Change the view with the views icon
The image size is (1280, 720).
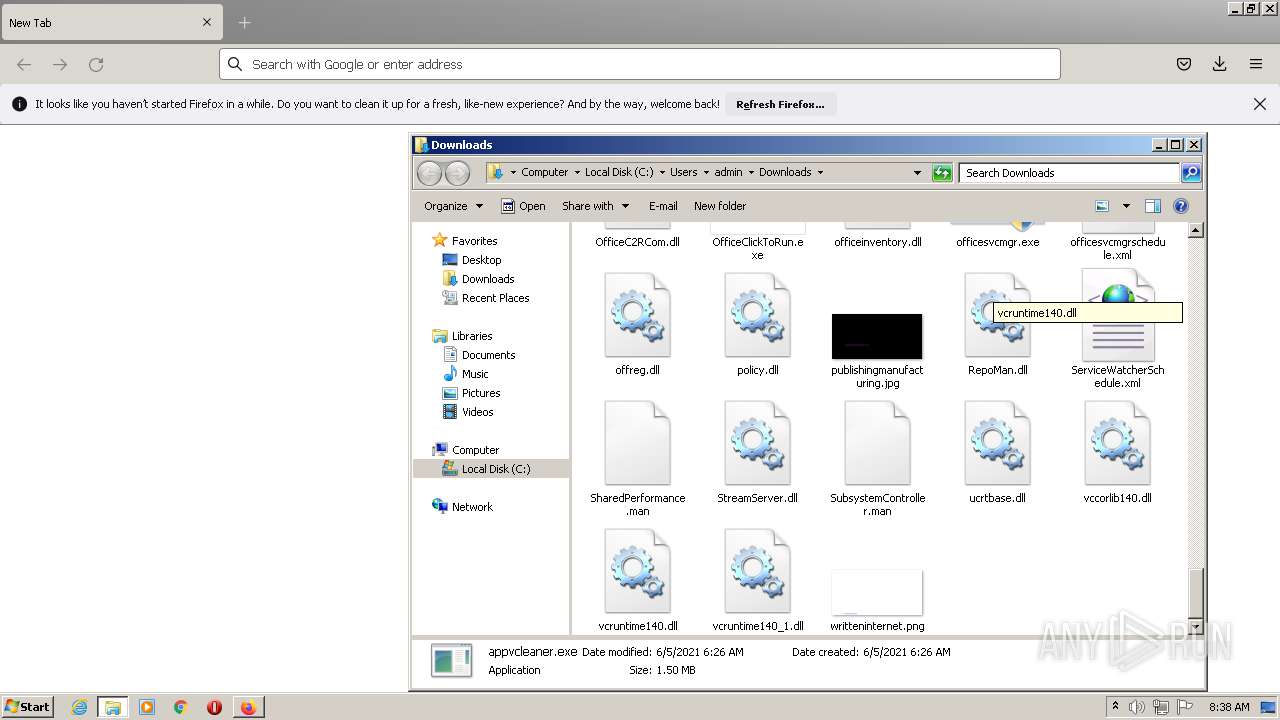[x=1102, y=206]
